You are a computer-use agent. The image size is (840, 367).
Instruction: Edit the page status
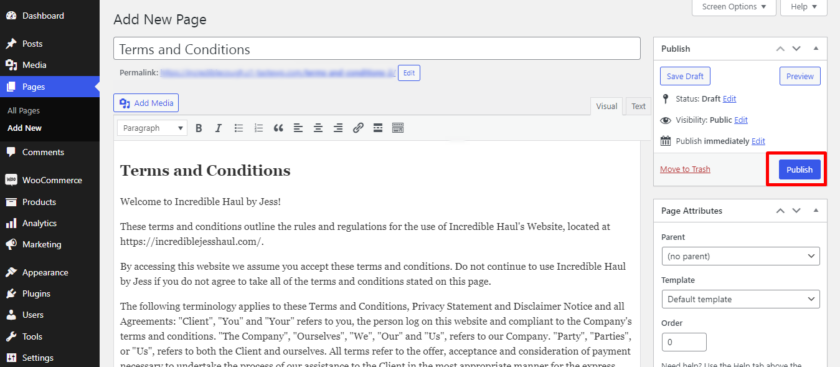pyautogui.click(x=730, y=99)
